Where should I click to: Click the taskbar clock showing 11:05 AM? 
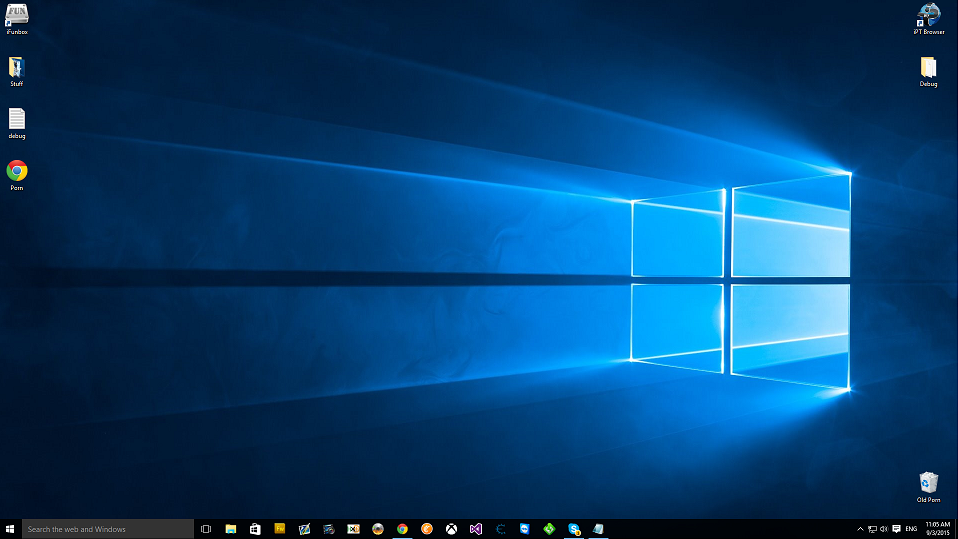point(937,529)
